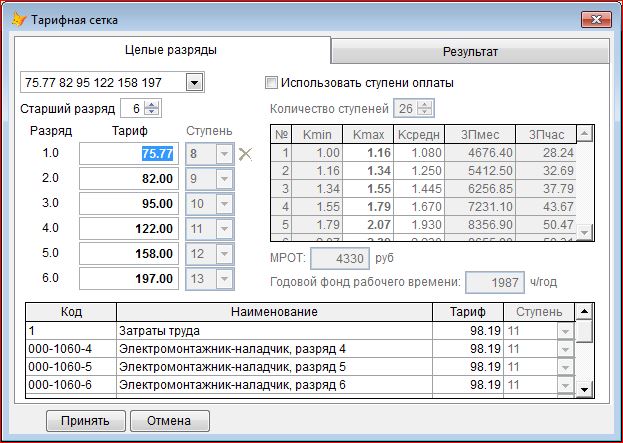The width and height of the screenshot is (623, 443).
Task: Click the ЗПчас column header
Action: click(546, 135)
